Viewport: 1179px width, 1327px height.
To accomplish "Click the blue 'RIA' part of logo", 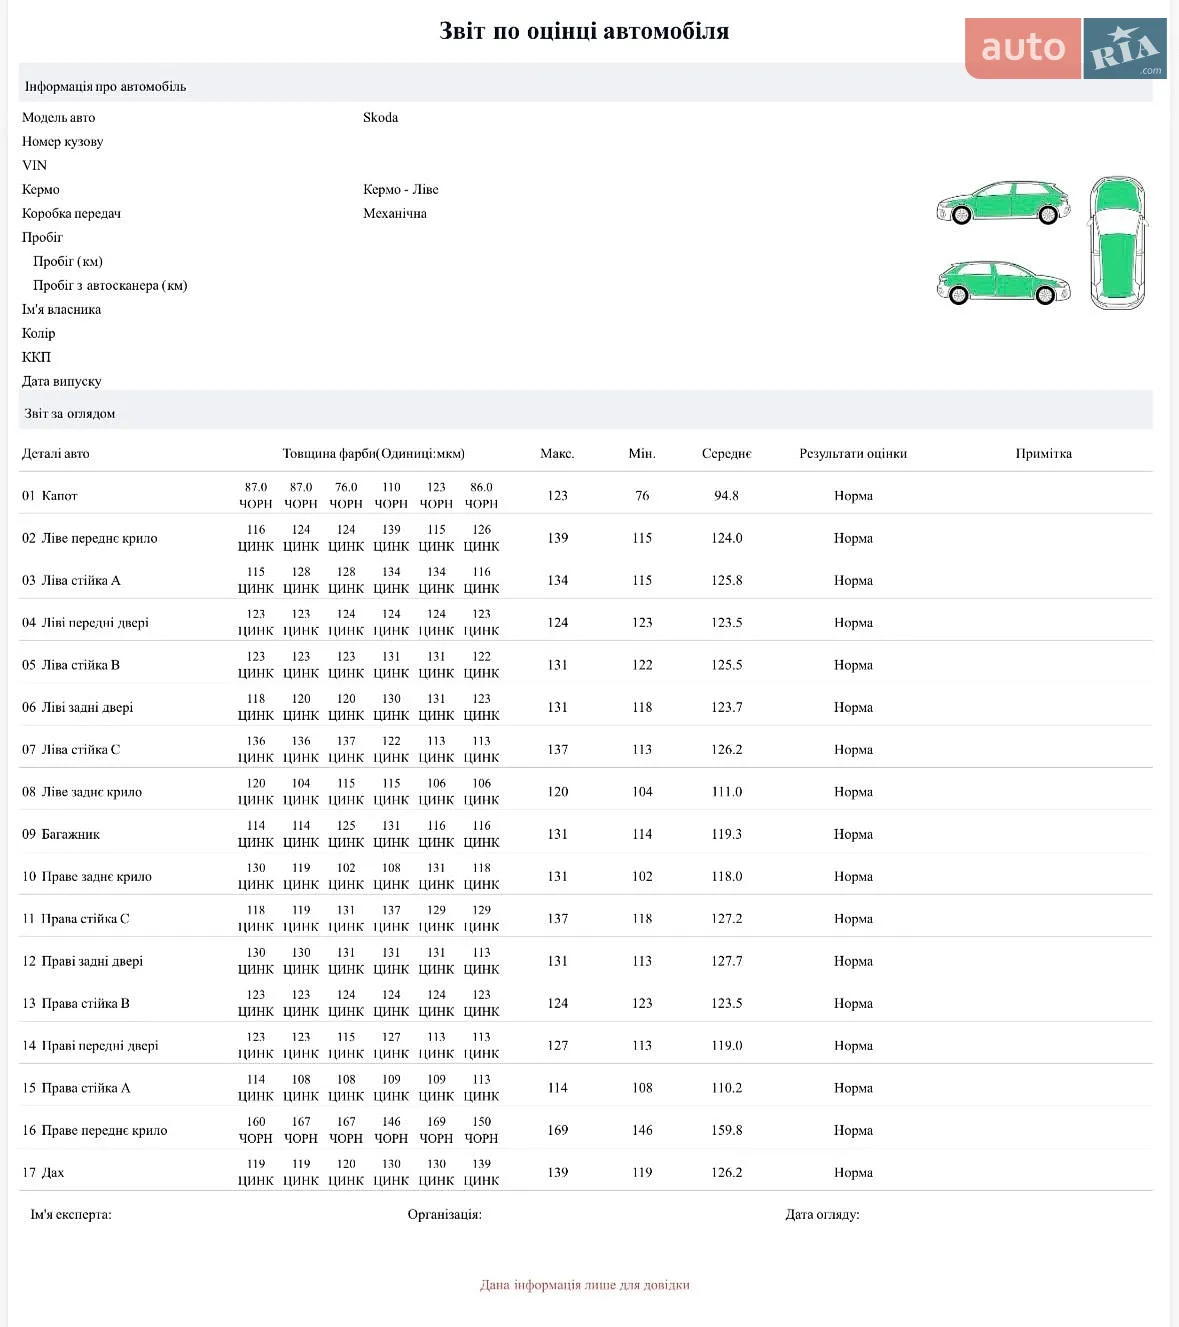I will pyautogui.click(x=1126, y=48).
